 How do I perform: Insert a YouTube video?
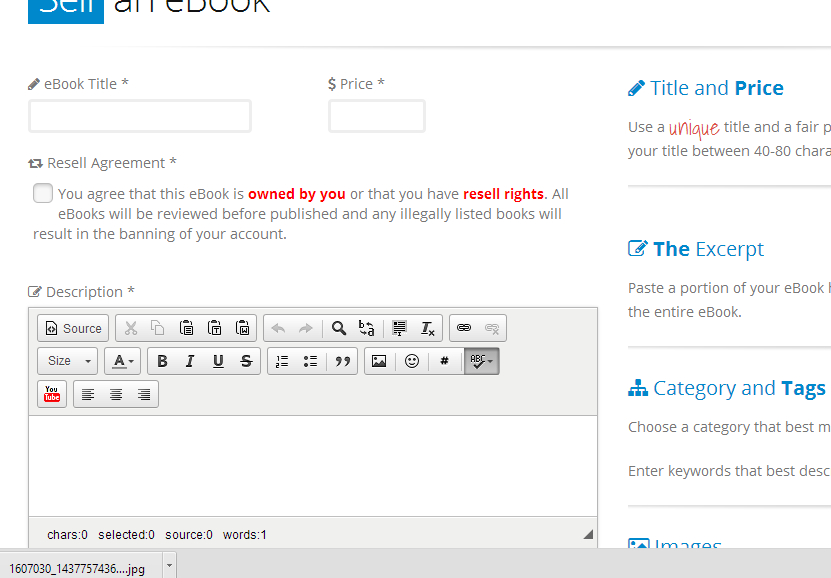click(x=52, y=394)
